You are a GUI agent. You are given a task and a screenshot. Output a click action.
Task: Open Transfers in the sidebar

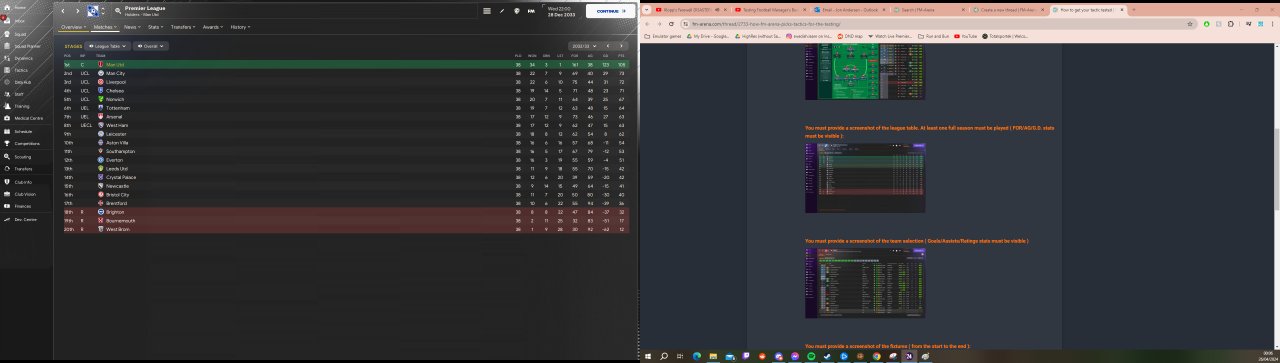[23, 169]
